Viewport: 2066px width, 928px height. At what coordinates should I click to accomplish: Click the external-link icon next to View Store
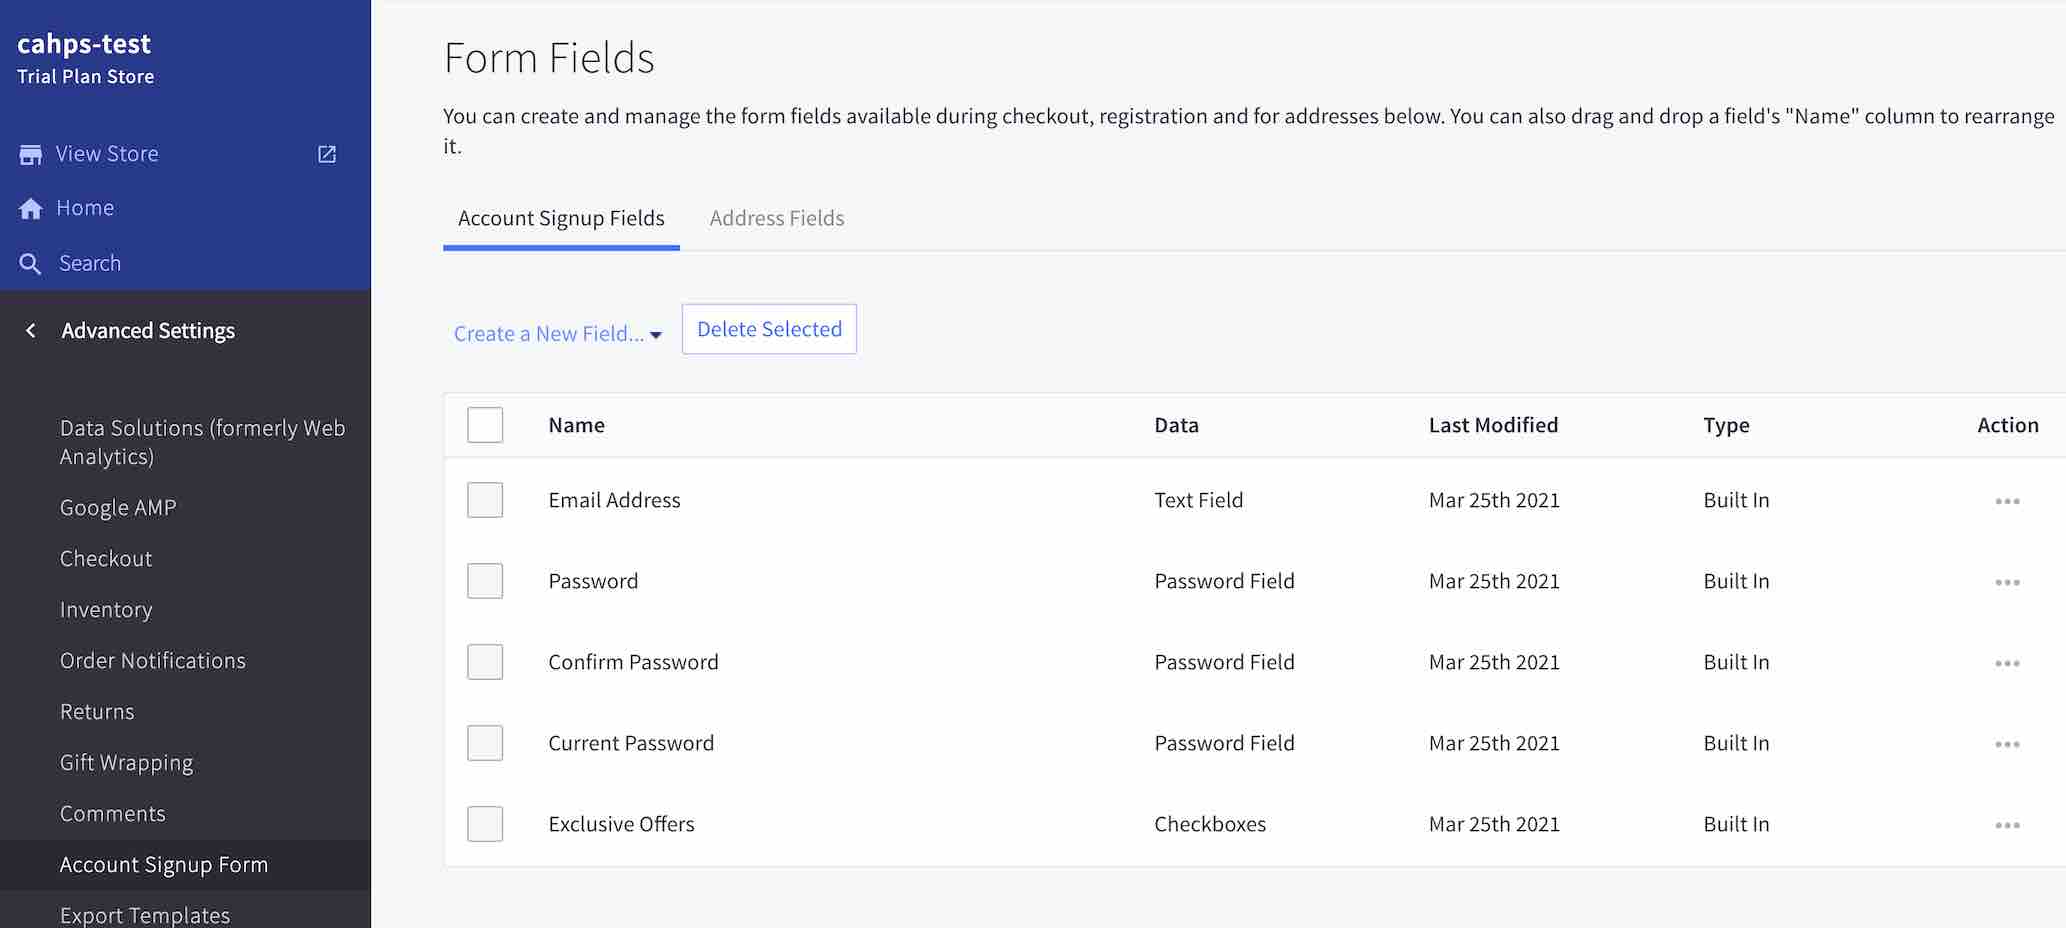326,154
